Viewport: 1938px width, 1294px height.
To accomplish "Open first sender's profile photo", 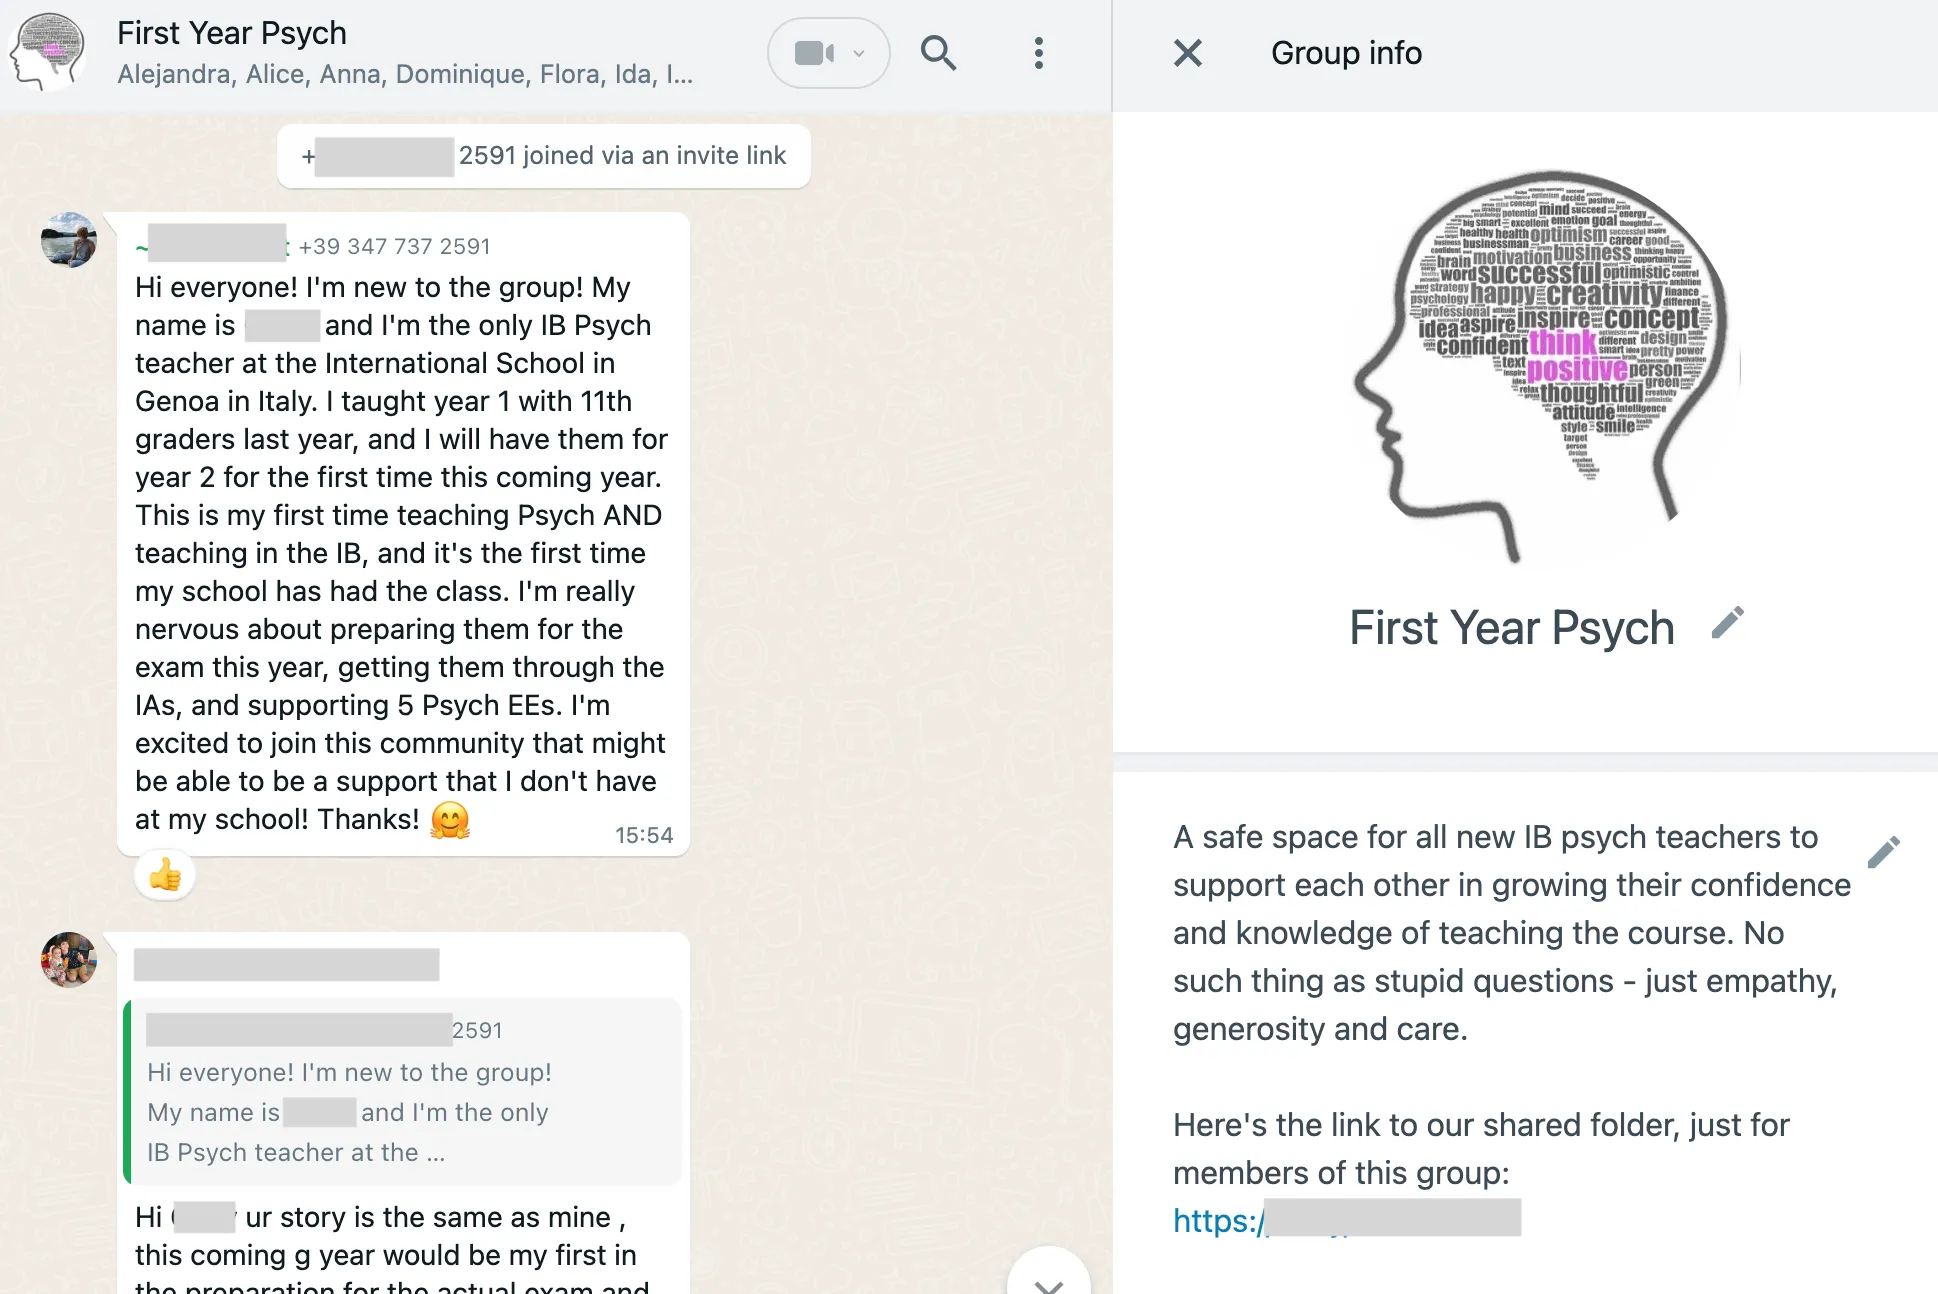I will pyautogui.click(x=69, y=240).
